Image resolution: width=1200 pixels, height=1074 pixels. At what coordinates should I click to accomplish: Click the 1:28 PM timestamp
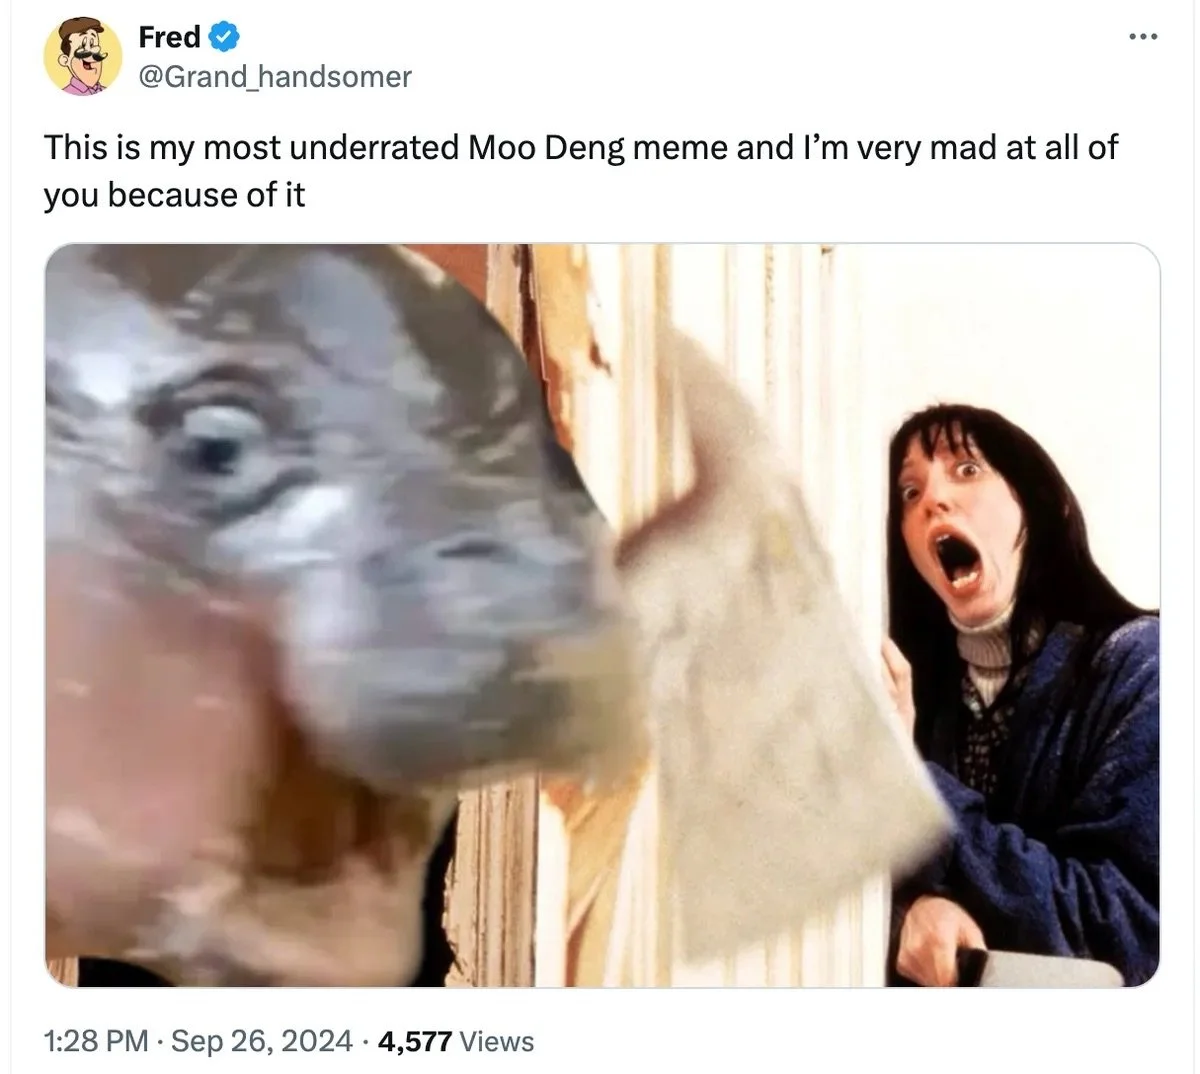pyautogui.click(x=97, y=1041)
